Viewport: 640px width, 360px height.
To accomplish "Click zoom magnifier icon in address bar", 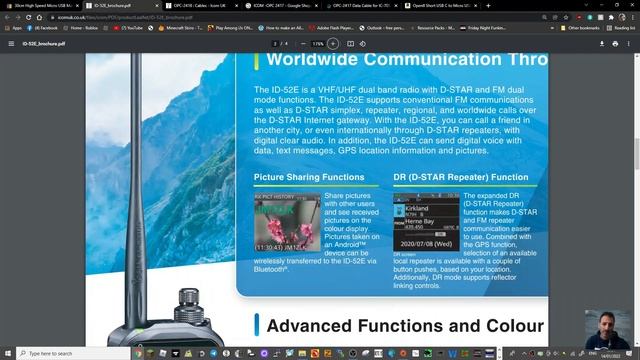I will 544,18.
